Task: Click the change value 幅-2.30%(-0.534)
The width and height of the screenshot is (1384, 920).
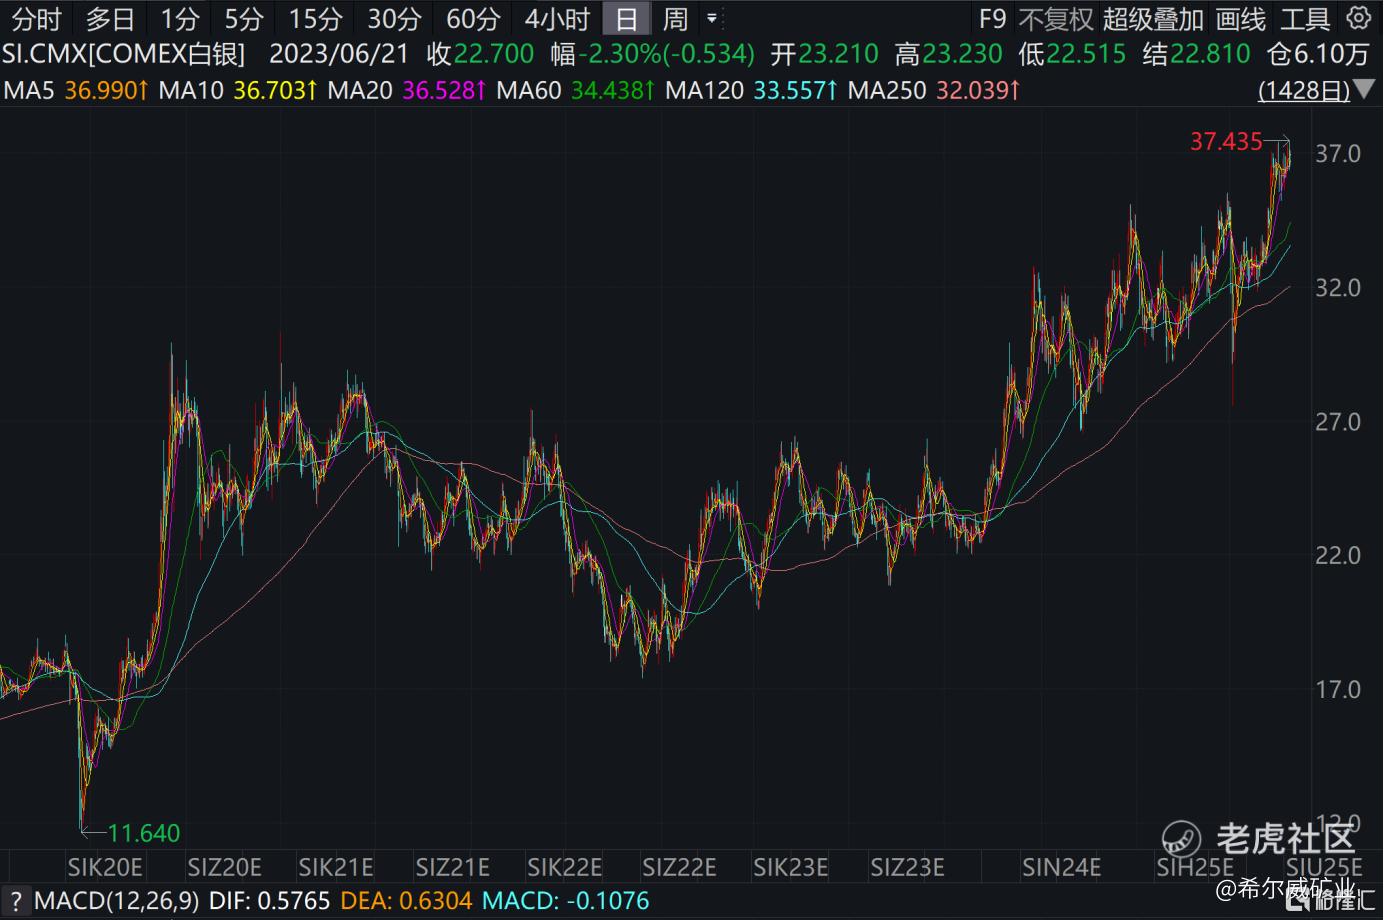Action: point(653,54)
